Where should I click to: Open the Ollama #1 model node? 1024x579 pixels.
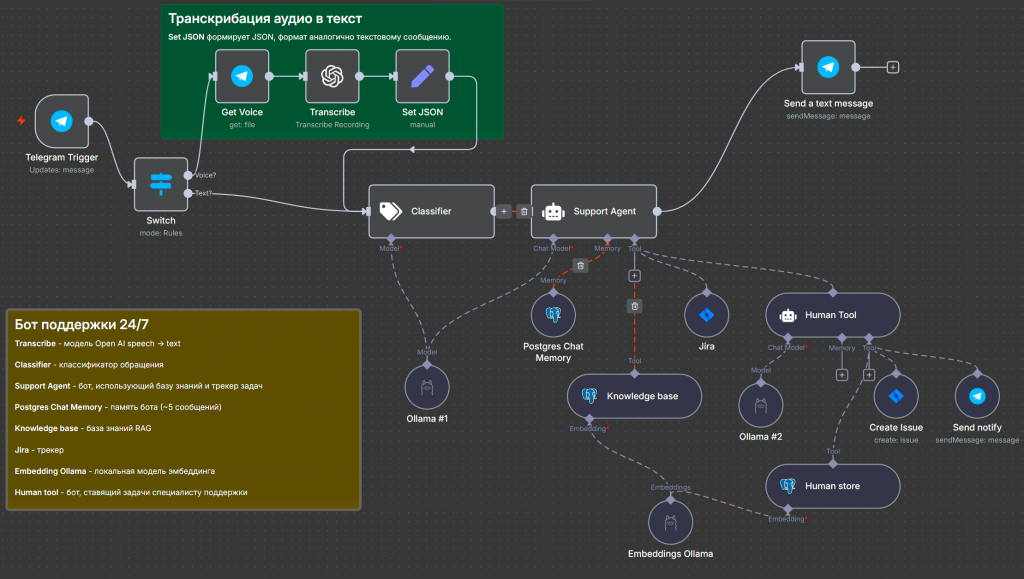[427, 387]
